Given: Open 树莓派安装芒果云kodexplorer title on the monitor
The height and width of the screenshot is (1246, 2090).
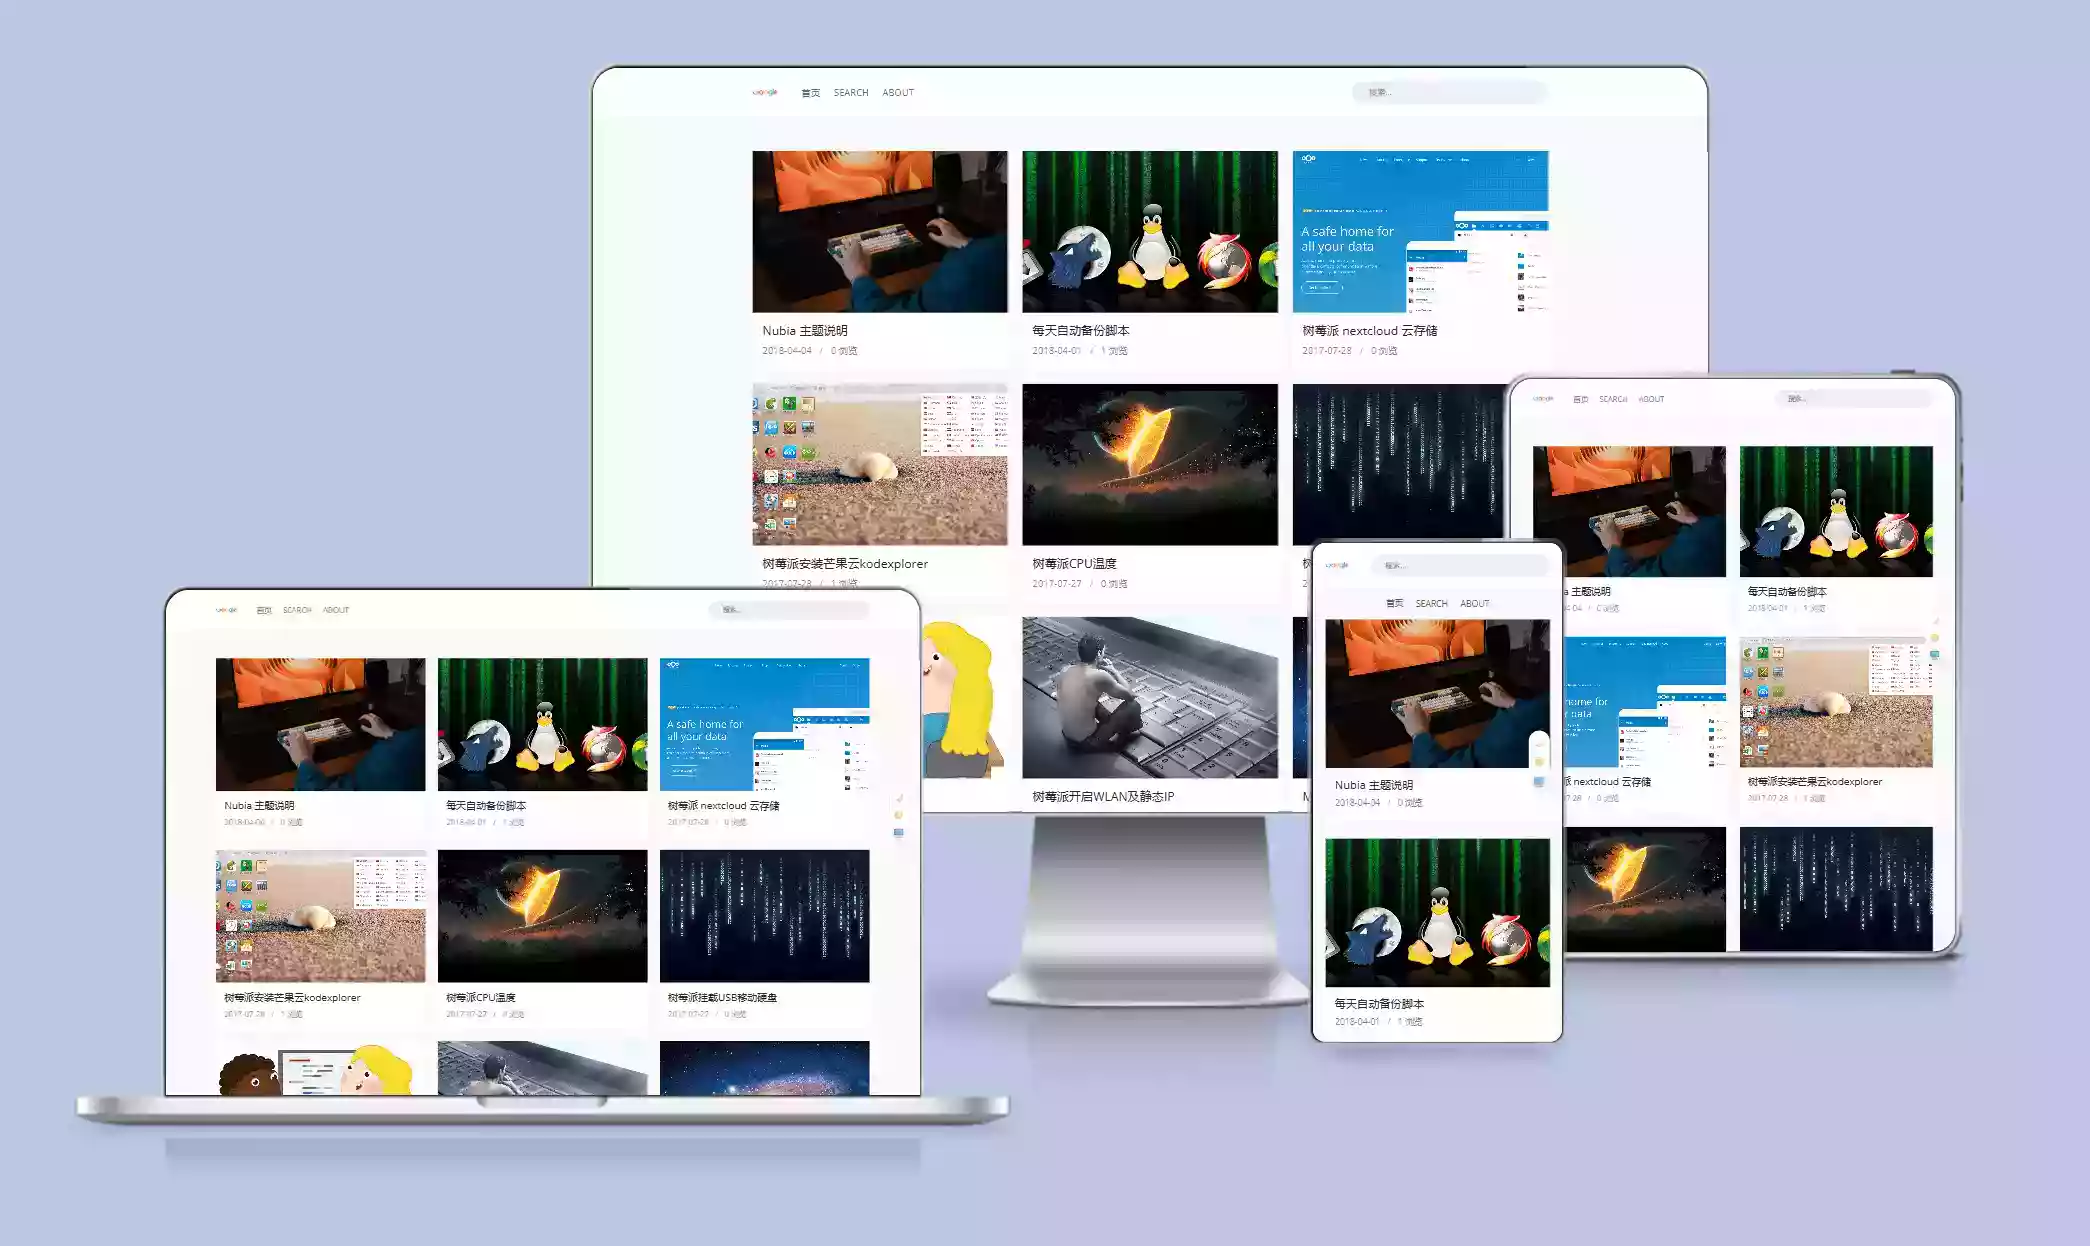Looking at the screenshot, I should pyautogui.click(x=845, y=564).
